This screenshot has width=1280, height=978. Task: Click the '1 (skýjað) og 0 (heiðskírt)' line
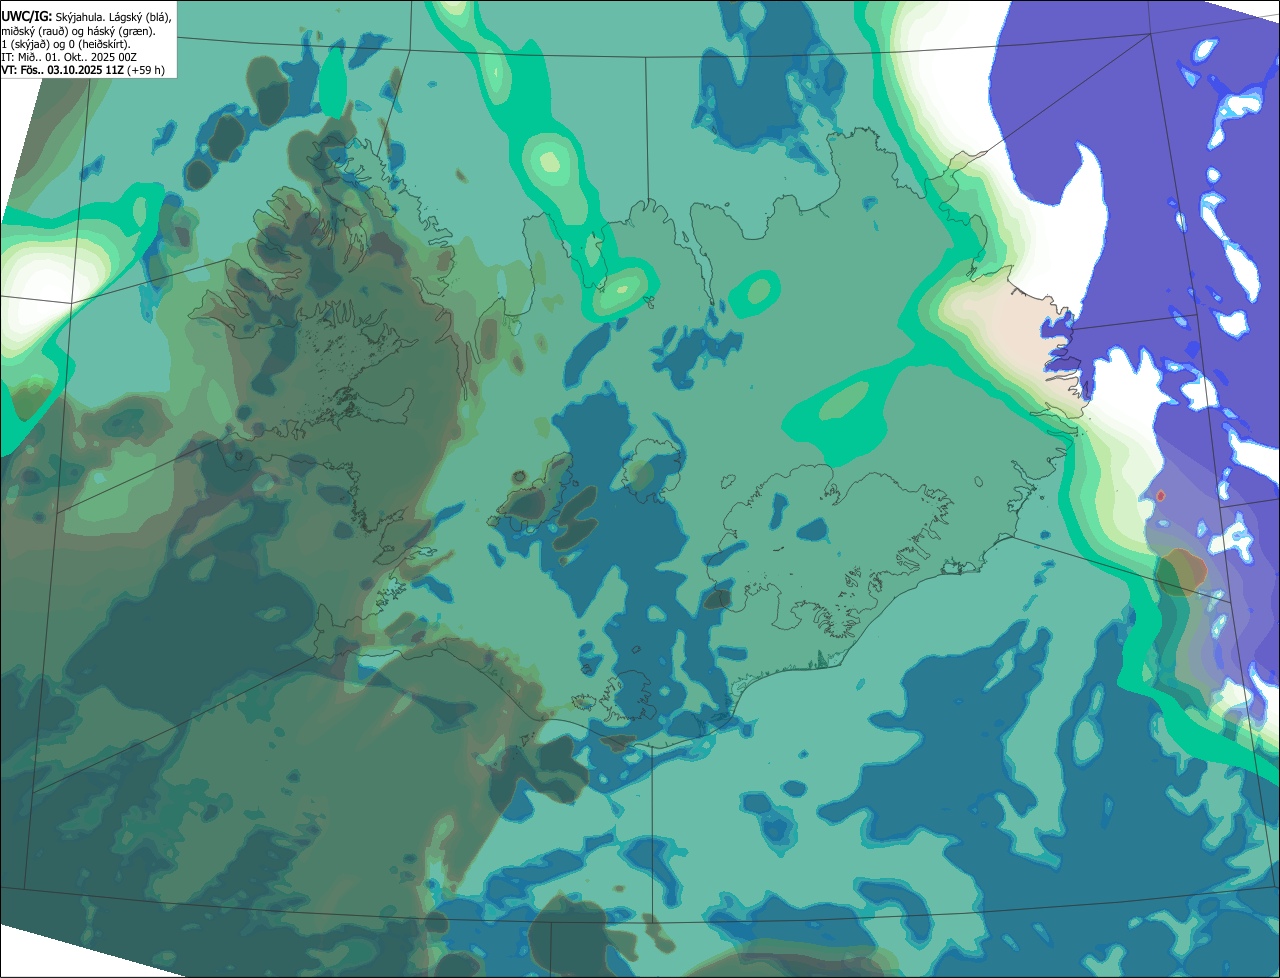coord(66,44)
